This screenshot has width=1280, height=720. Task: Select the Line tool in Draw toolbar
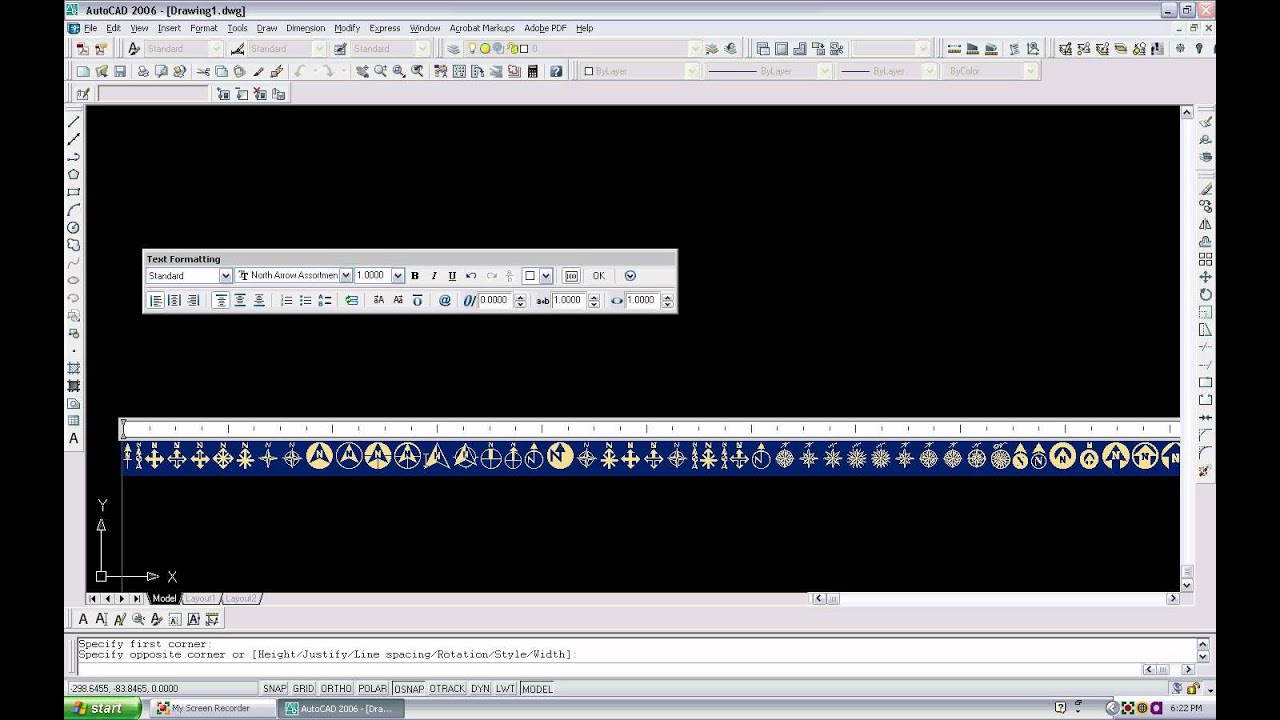pyautogui.click(x=74, y=122)
